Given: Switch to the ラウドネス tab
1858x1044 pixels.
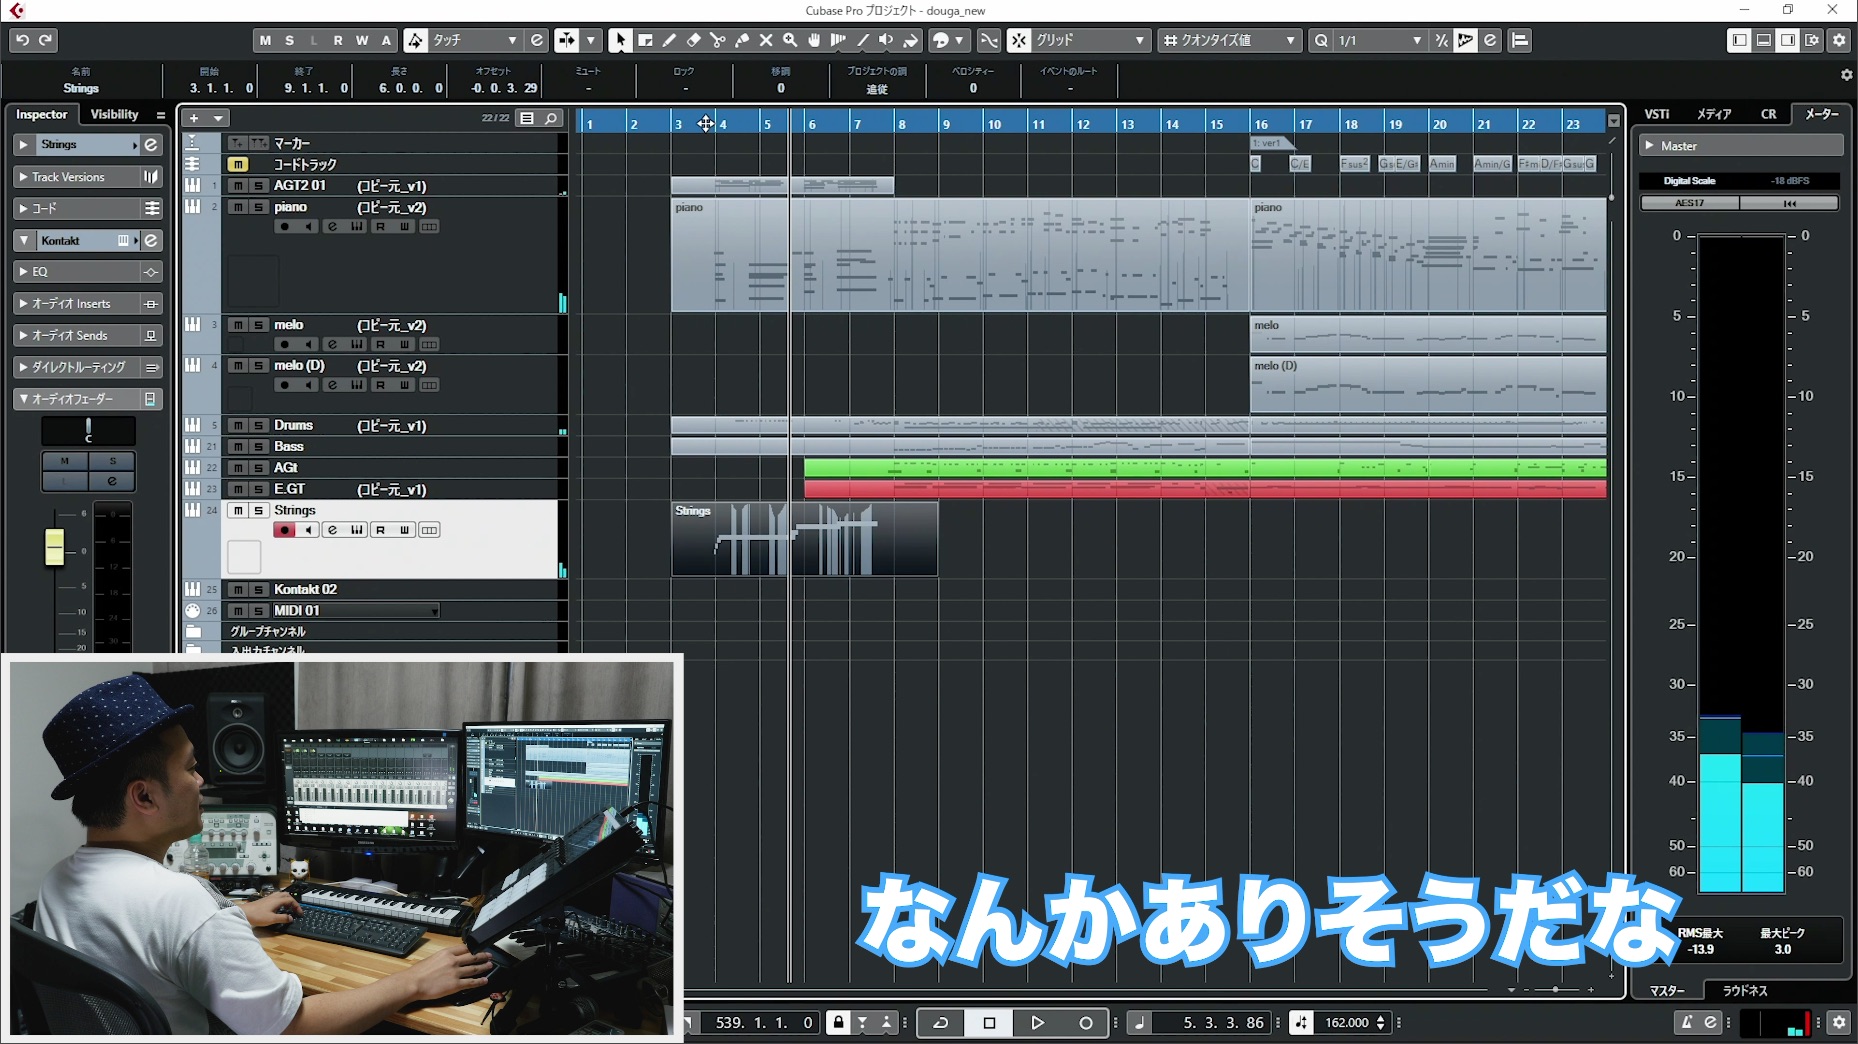Looking at the screenshot, I should (x=1745, y=990).
